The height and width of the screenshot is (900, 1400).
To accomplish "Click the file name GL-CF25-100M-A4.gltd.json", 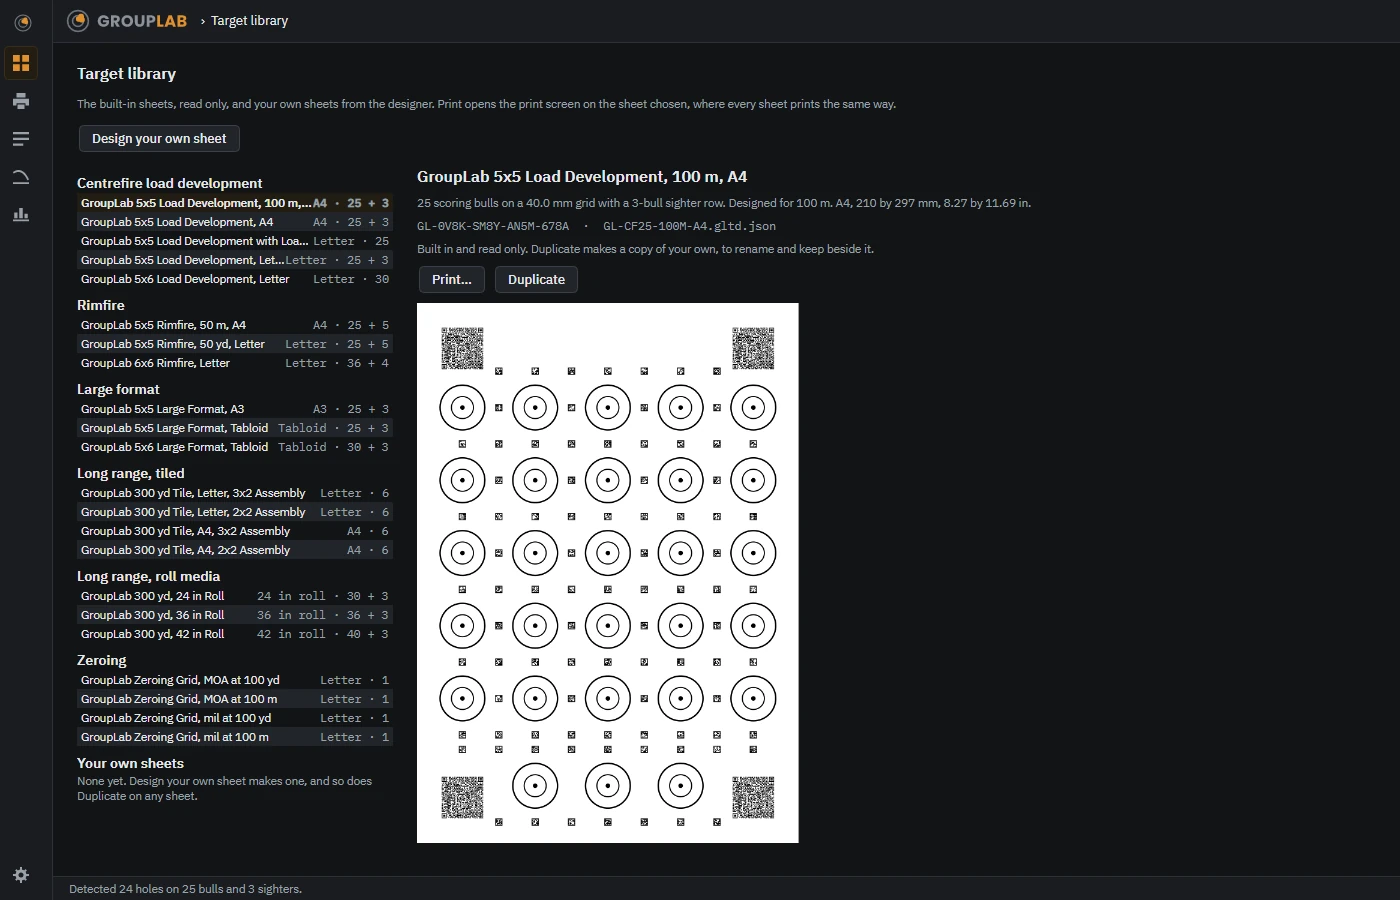I will pos(689,226).
